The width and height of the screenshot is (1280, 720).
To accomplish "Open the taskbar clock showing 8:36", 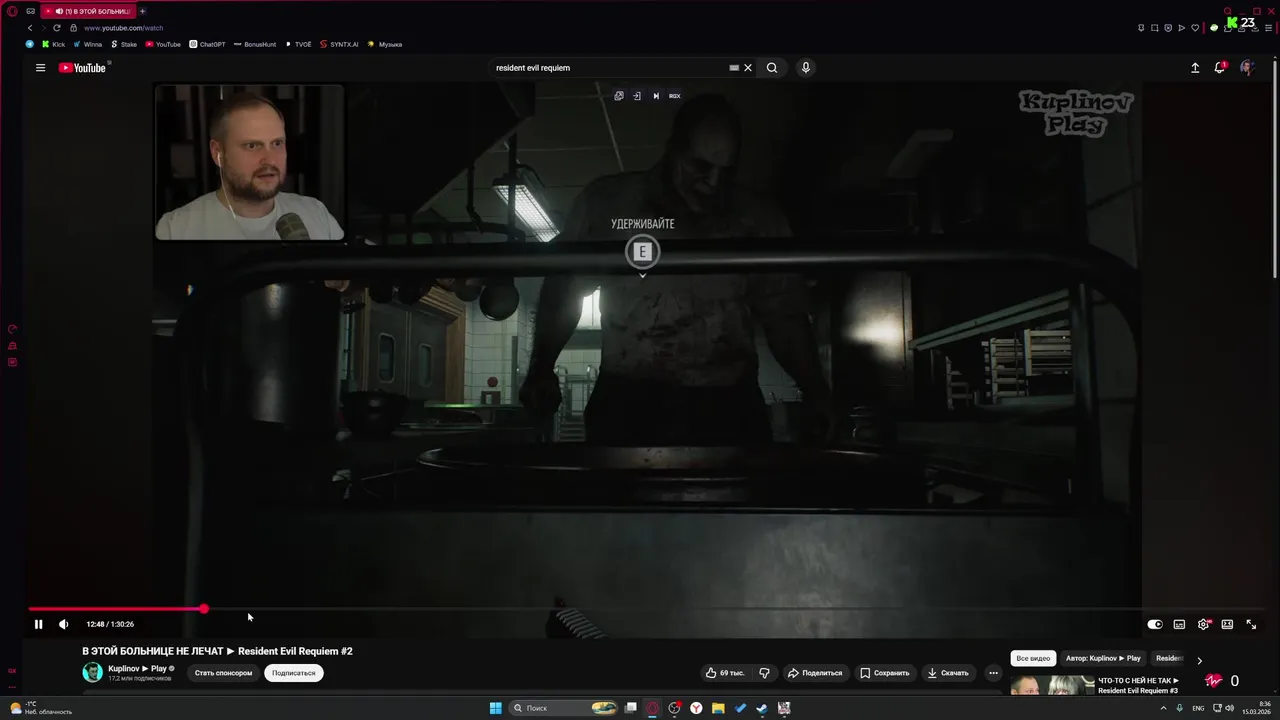I will 1257,708.
